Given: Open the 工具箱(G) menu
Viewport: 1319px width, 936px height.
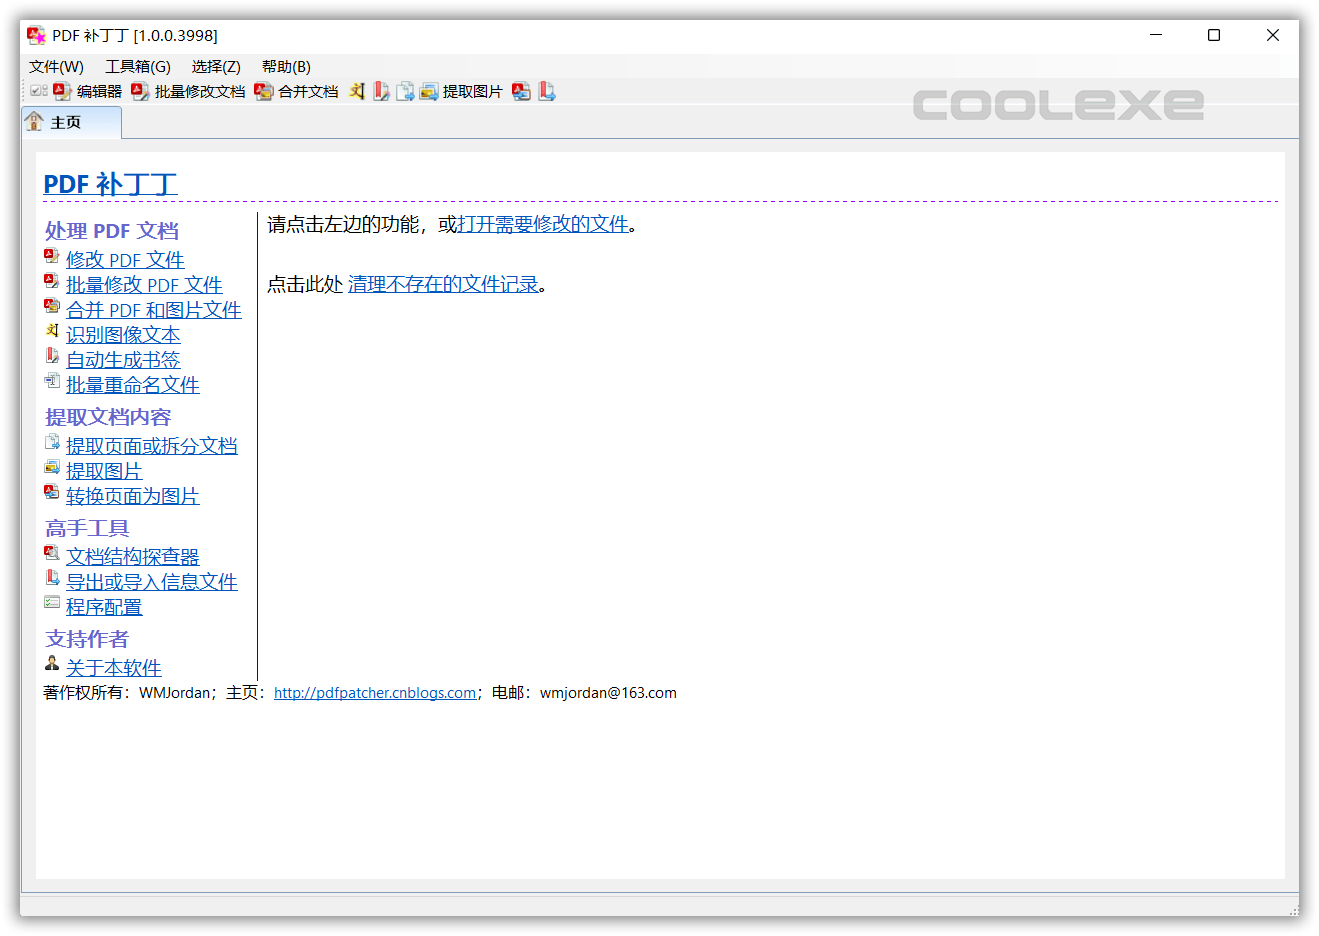Looking at the screenshot, I should [x=137, y=66].
